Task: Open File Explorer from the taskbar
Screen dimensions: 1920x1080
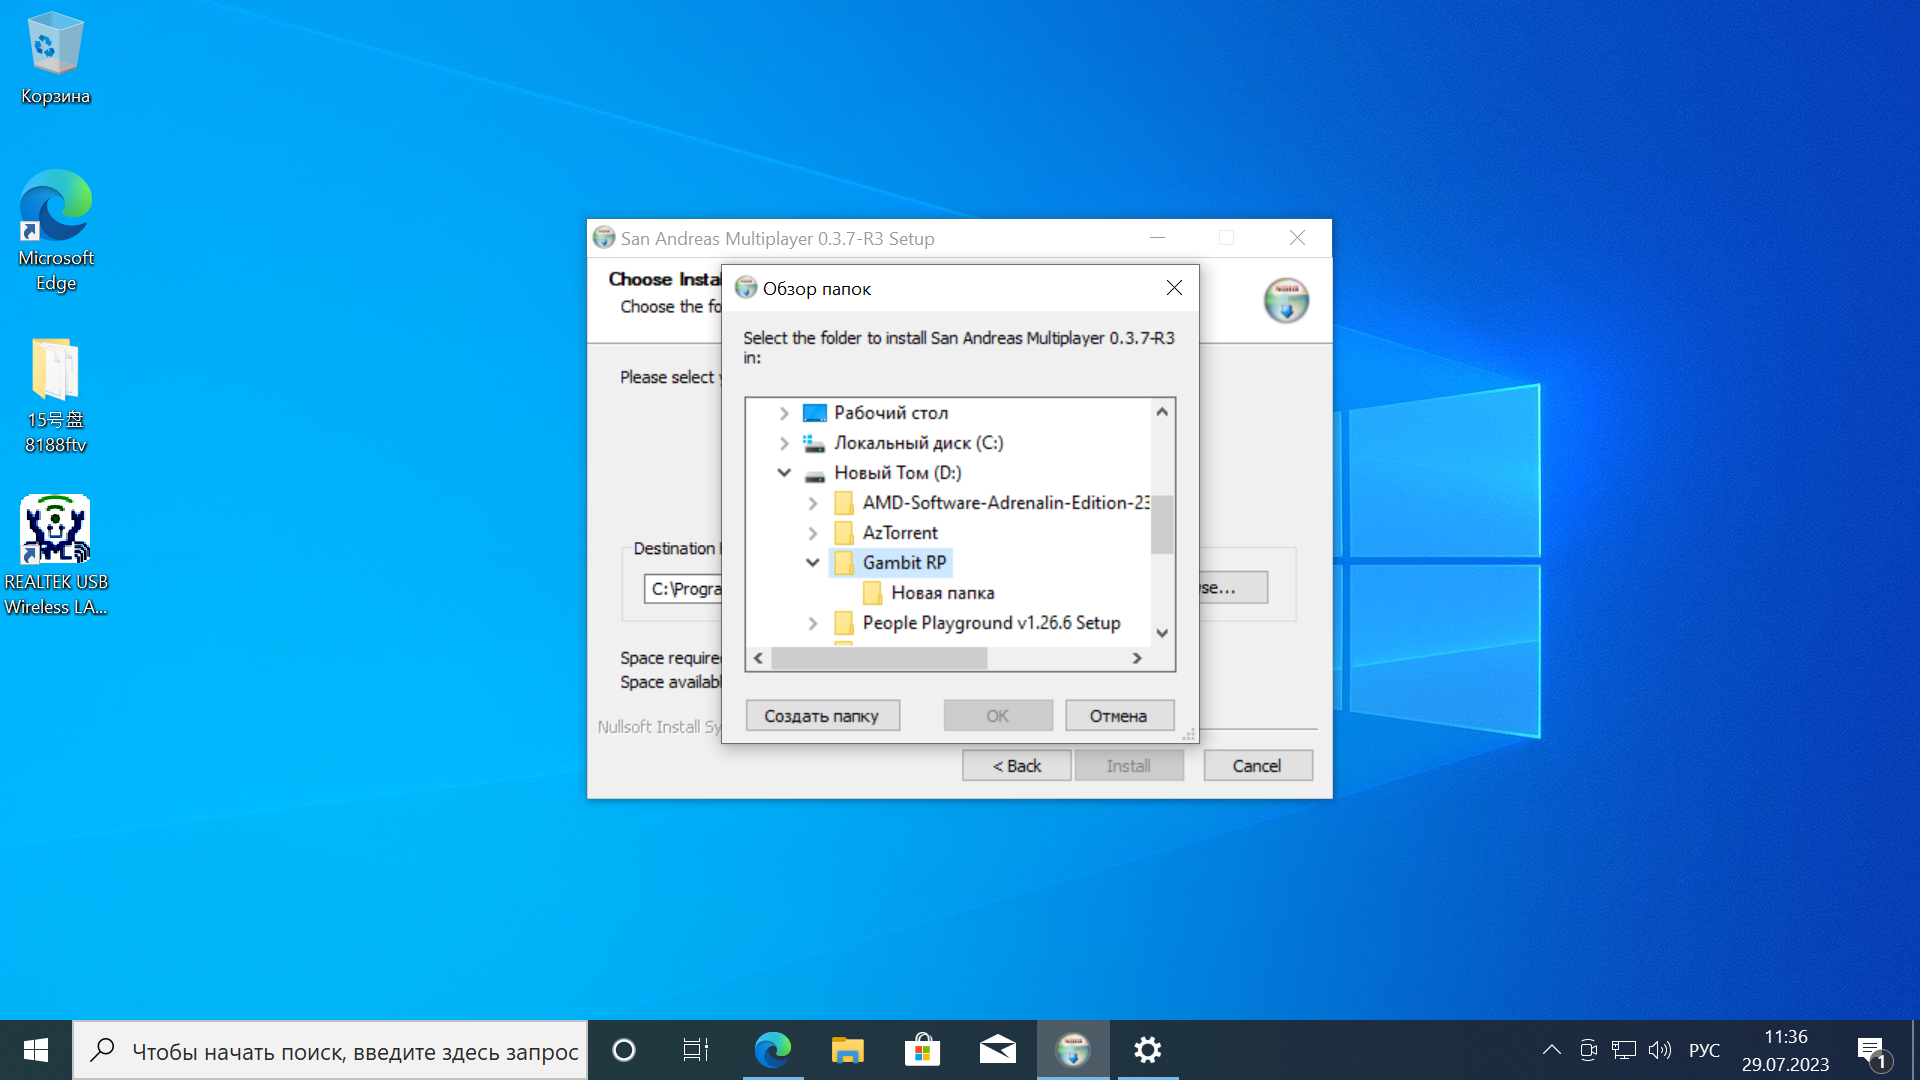Action: pyautogui.click(x=847, y=1050)
